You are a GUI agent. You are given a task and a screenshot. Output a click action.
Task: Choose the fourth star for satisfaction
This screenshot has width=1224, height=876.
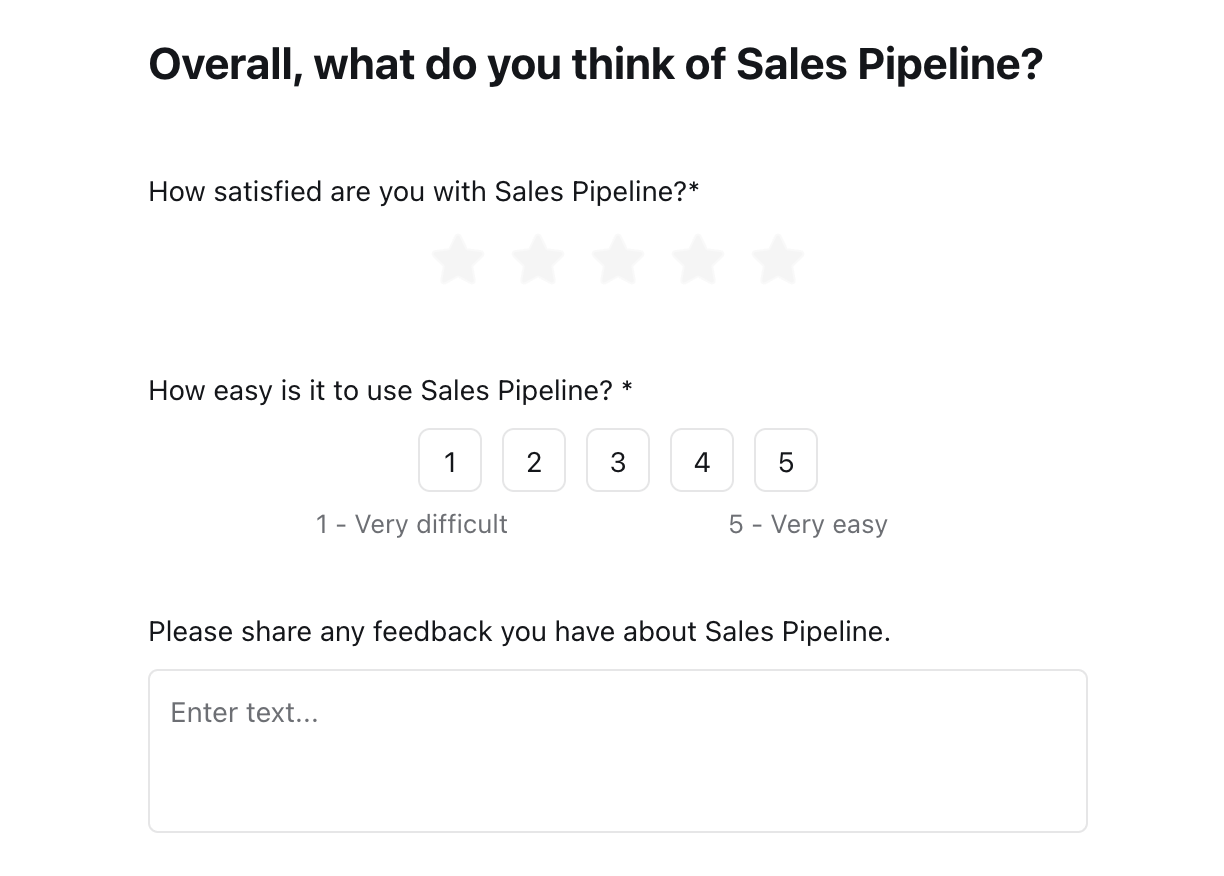(698, 260)
